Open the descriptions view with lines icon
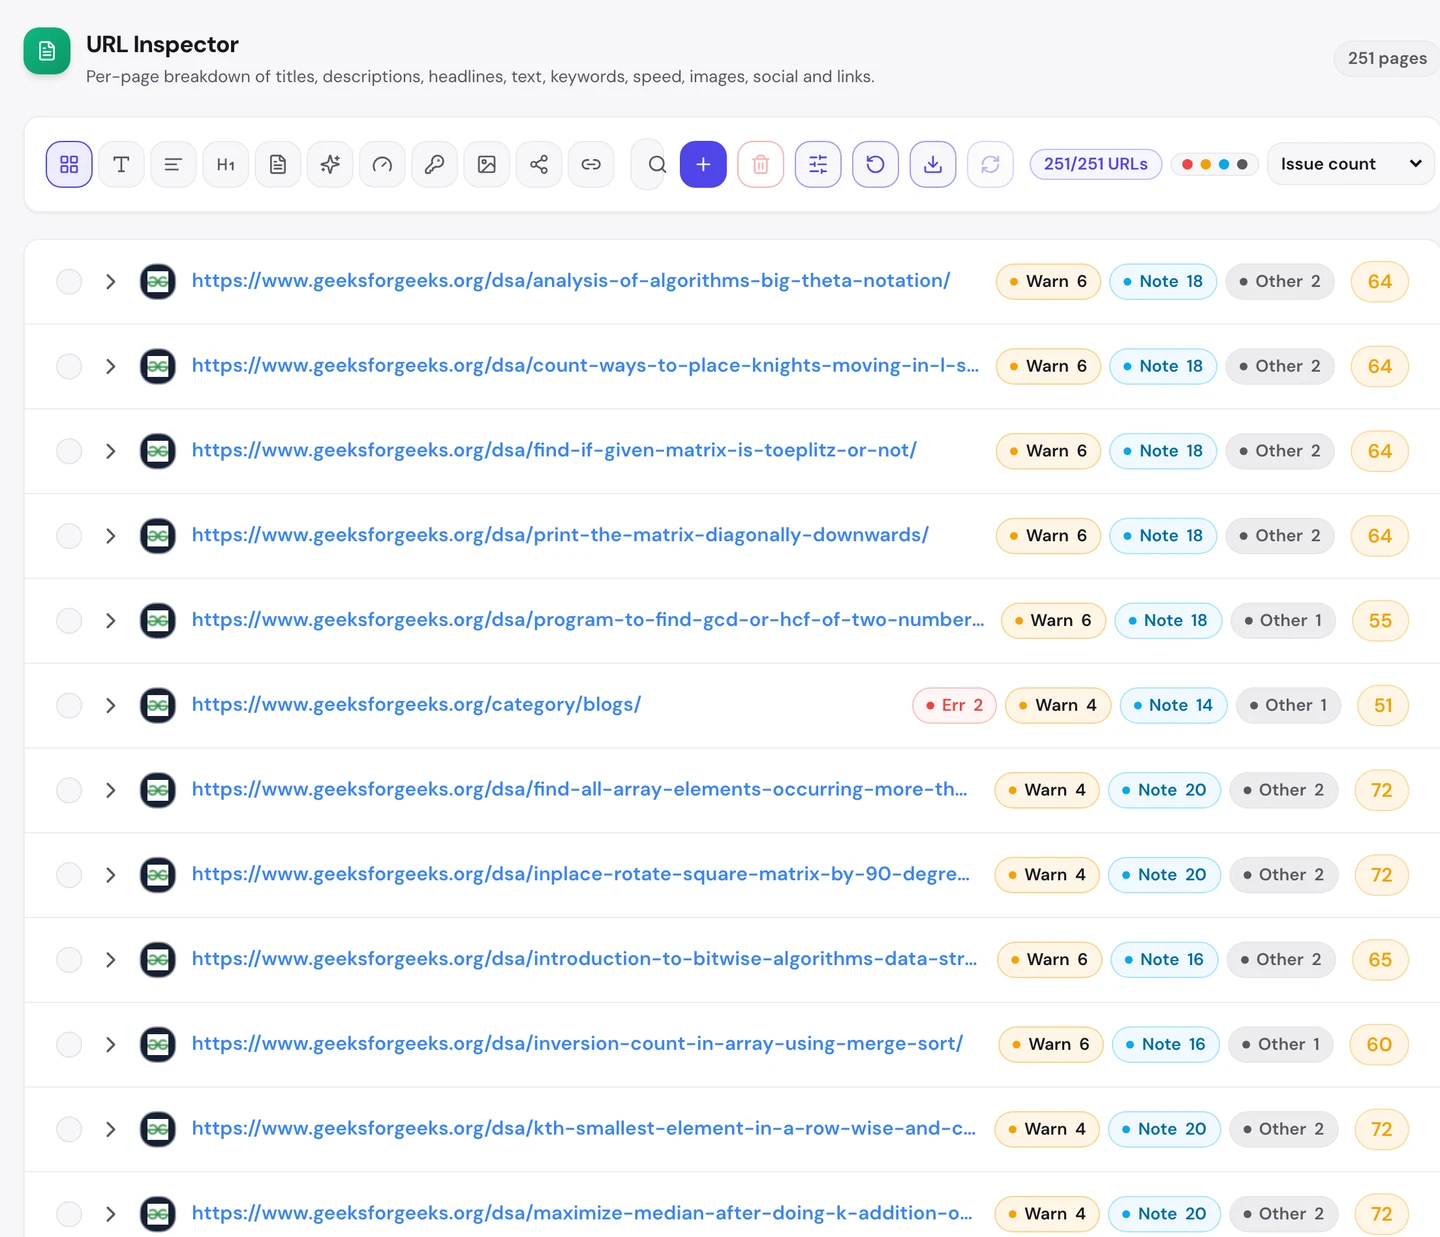The image size is (1440, 1237). click(x=173, y=164)
